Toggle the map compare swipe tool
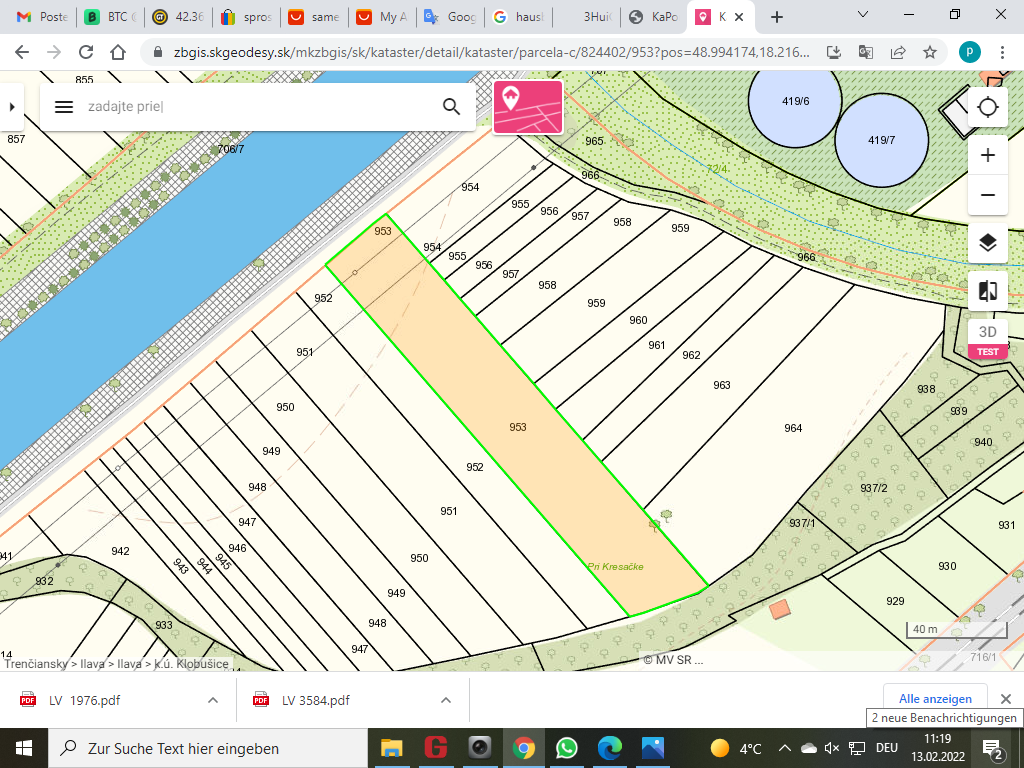 point(988,291)
